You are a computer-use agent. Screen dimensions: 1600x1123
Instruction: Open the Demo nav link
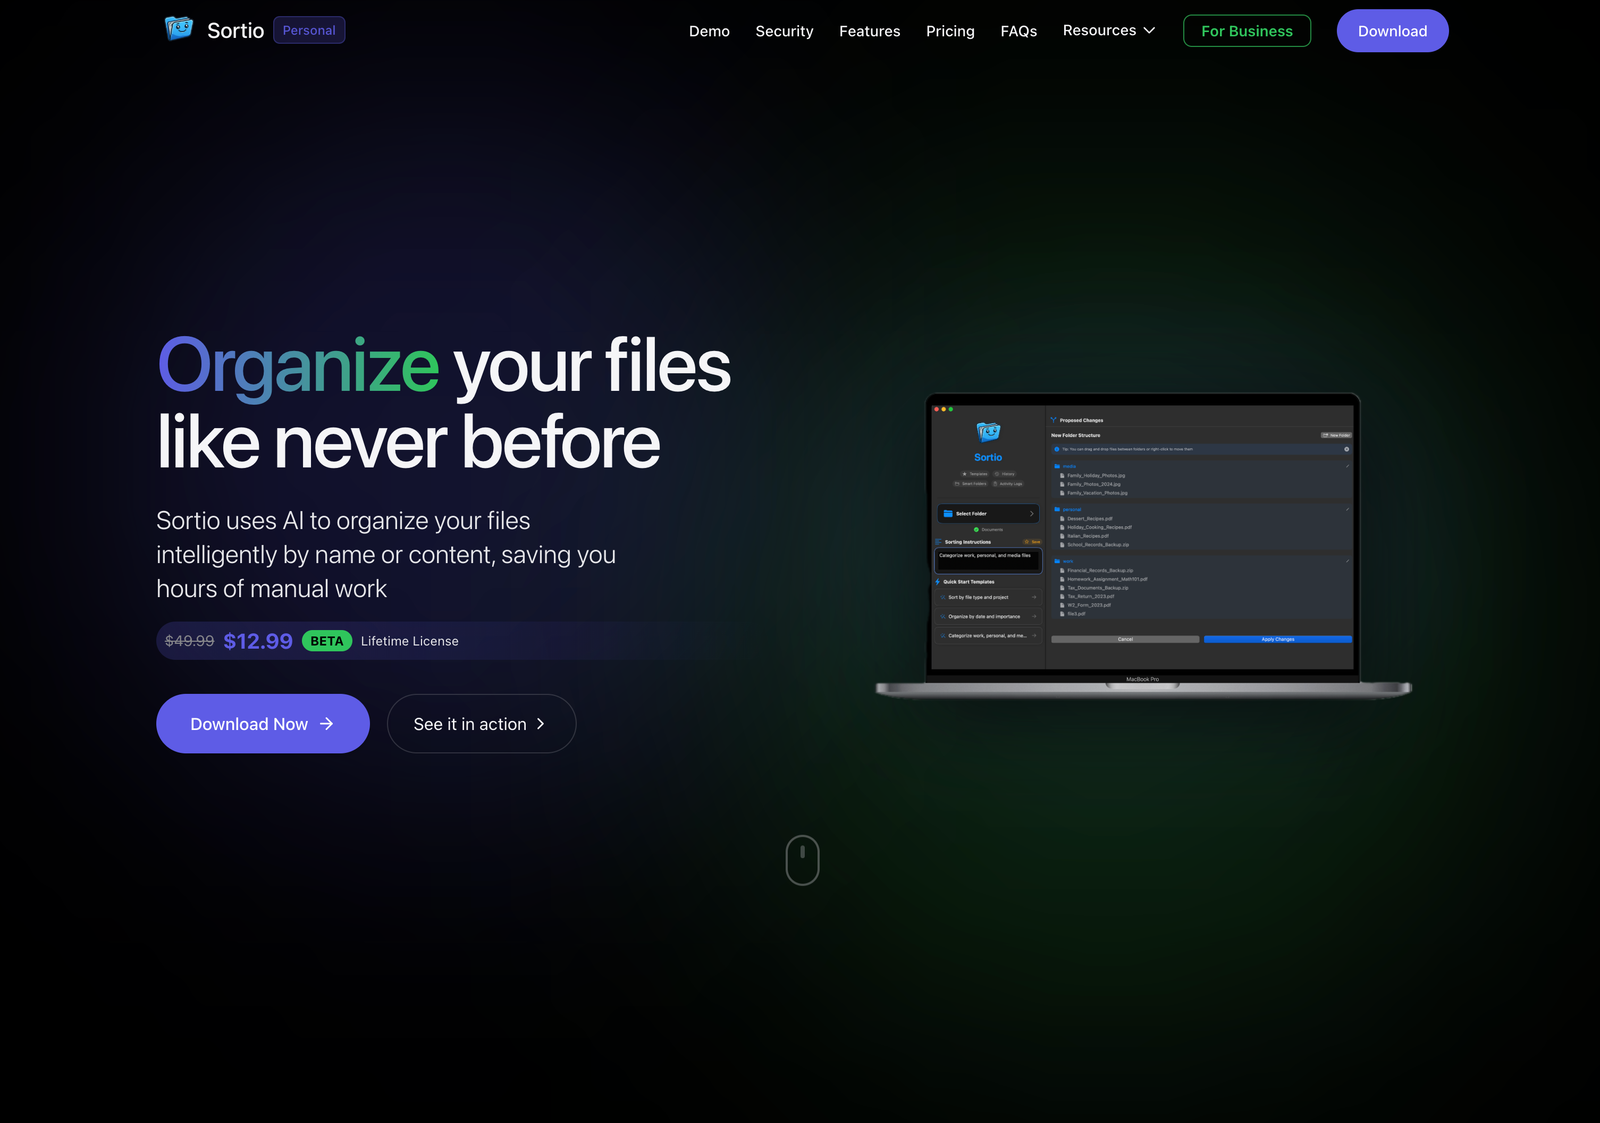coord(709,31)
